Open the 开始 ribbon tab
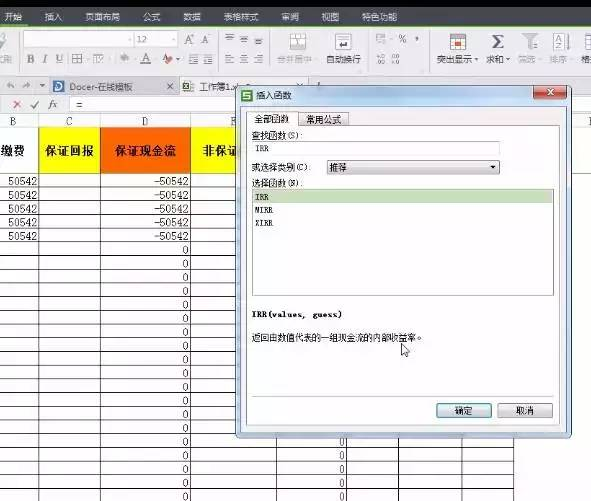 [13, 17]
